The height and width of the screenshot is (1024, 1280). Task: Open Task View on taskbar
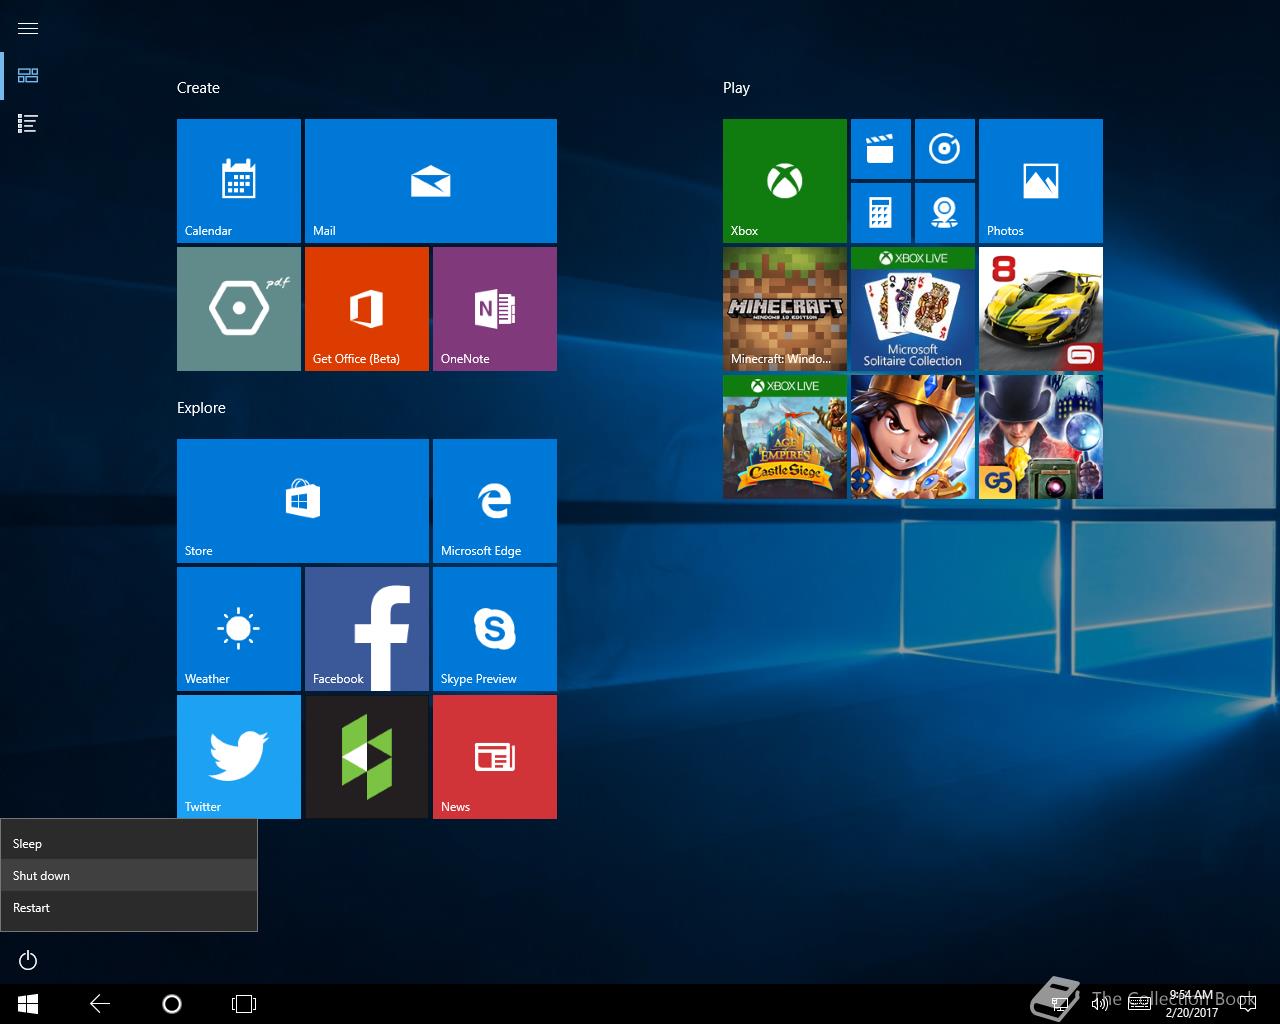point(244,1004)
